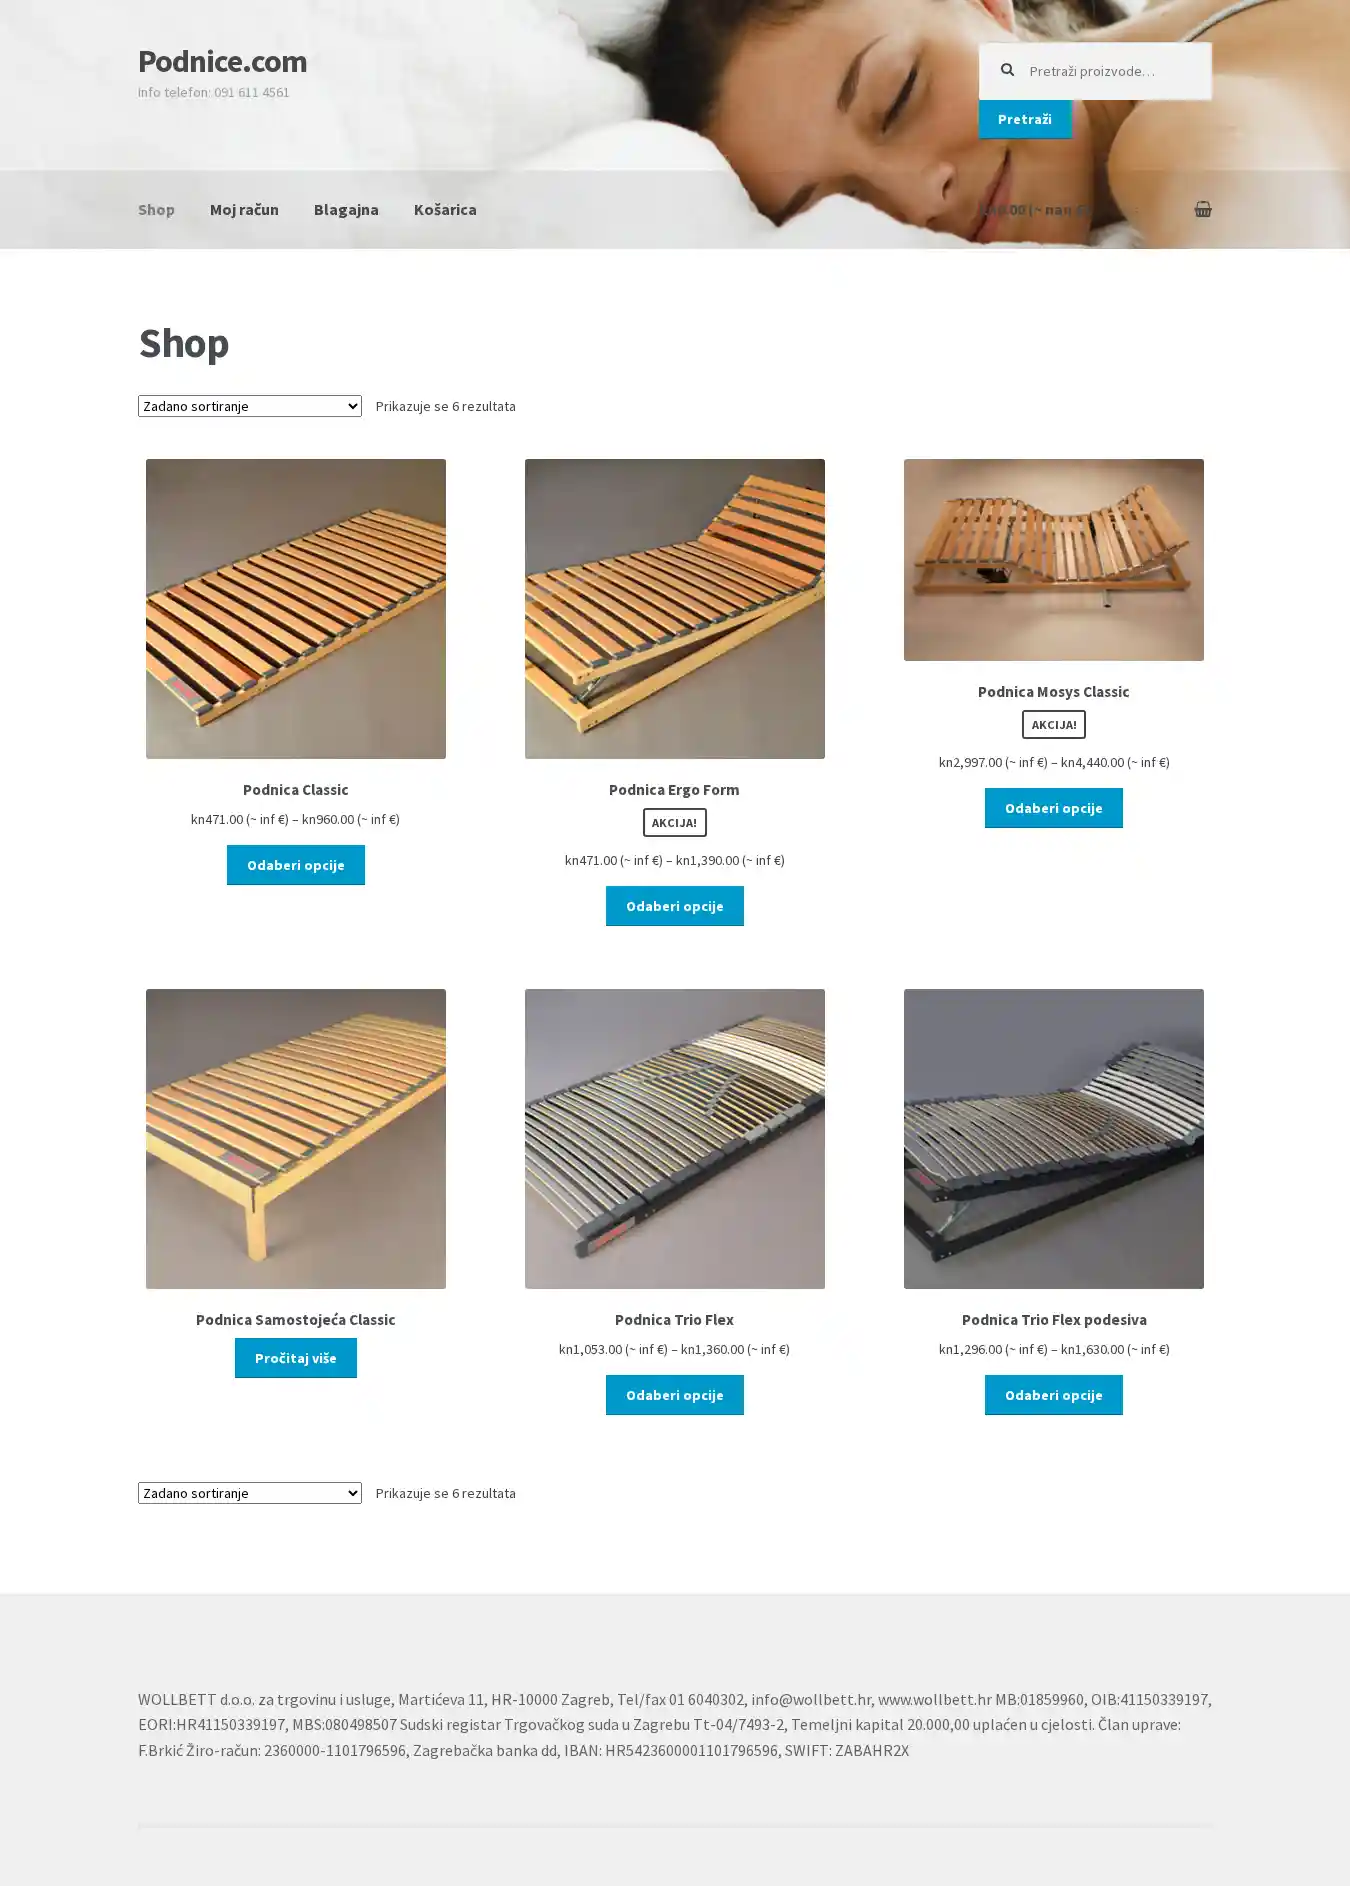Open the Podnica Classic product image
1350x1886 pixels.
pyautogui.click(x=296, y=609)
